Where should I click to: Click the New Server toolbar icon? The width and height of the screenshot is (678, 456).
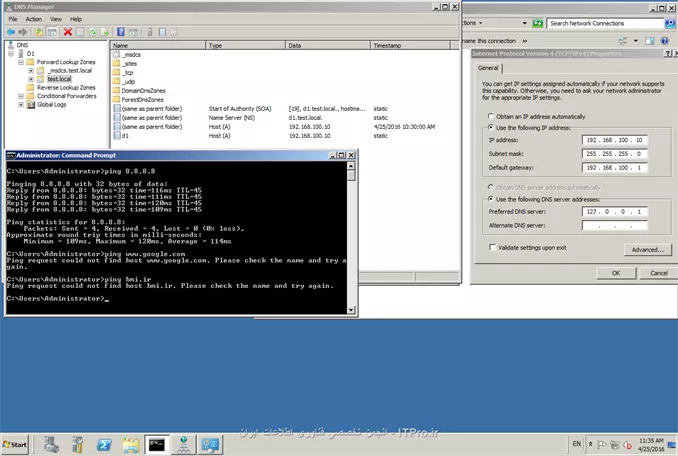click(150, 32)
